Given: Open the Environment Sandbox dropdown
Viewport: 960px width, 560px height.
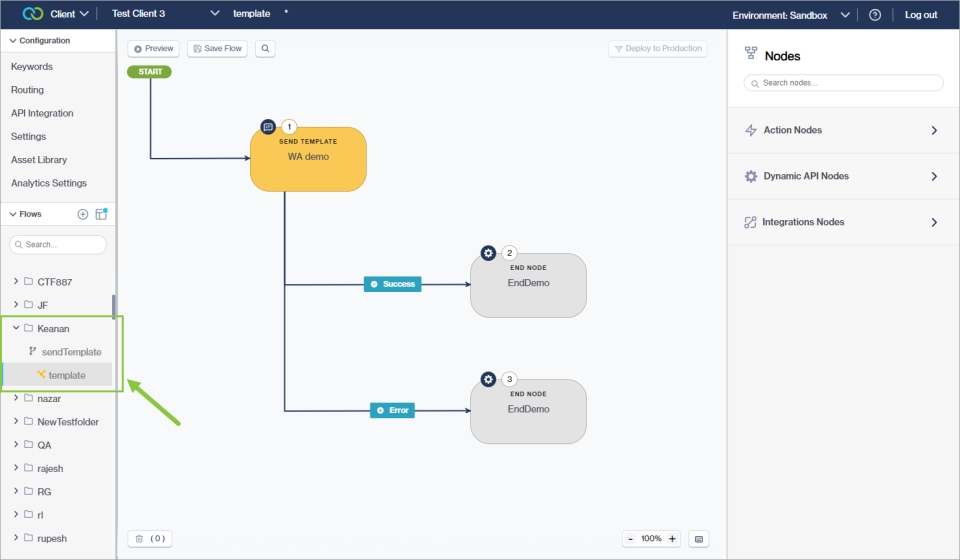Looking at the screenshot, I should 791,15.
